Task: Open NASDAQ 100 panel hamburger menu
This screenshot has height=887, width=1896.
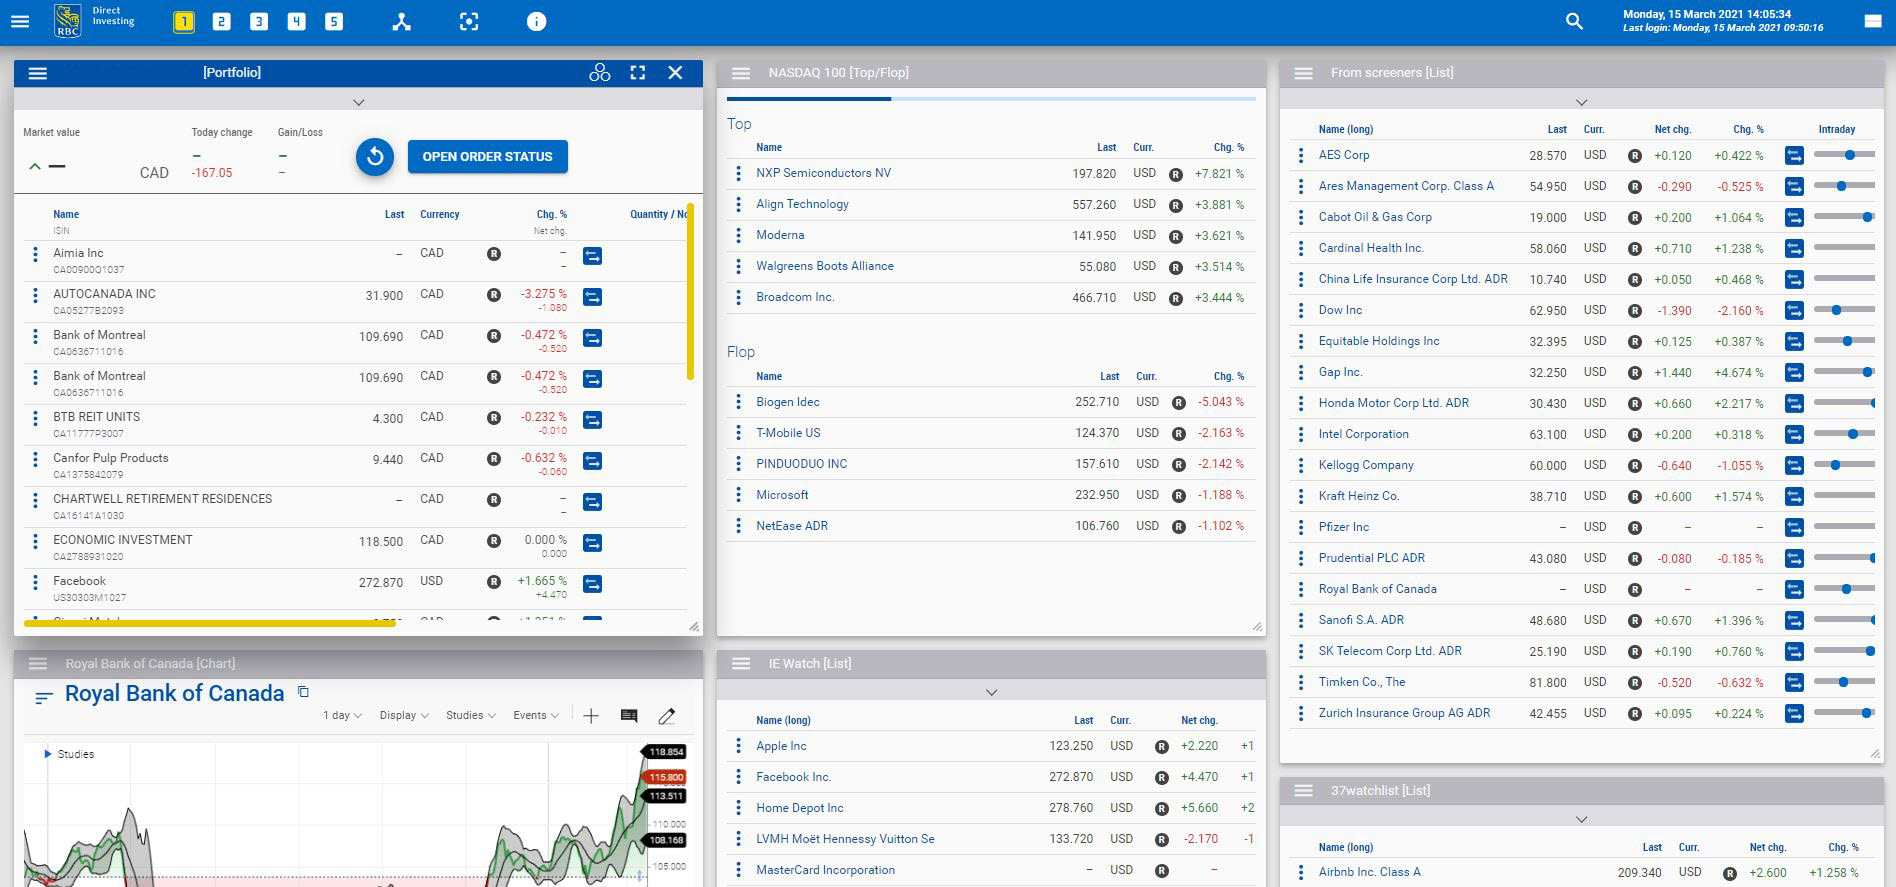Action: pos(741,73)
